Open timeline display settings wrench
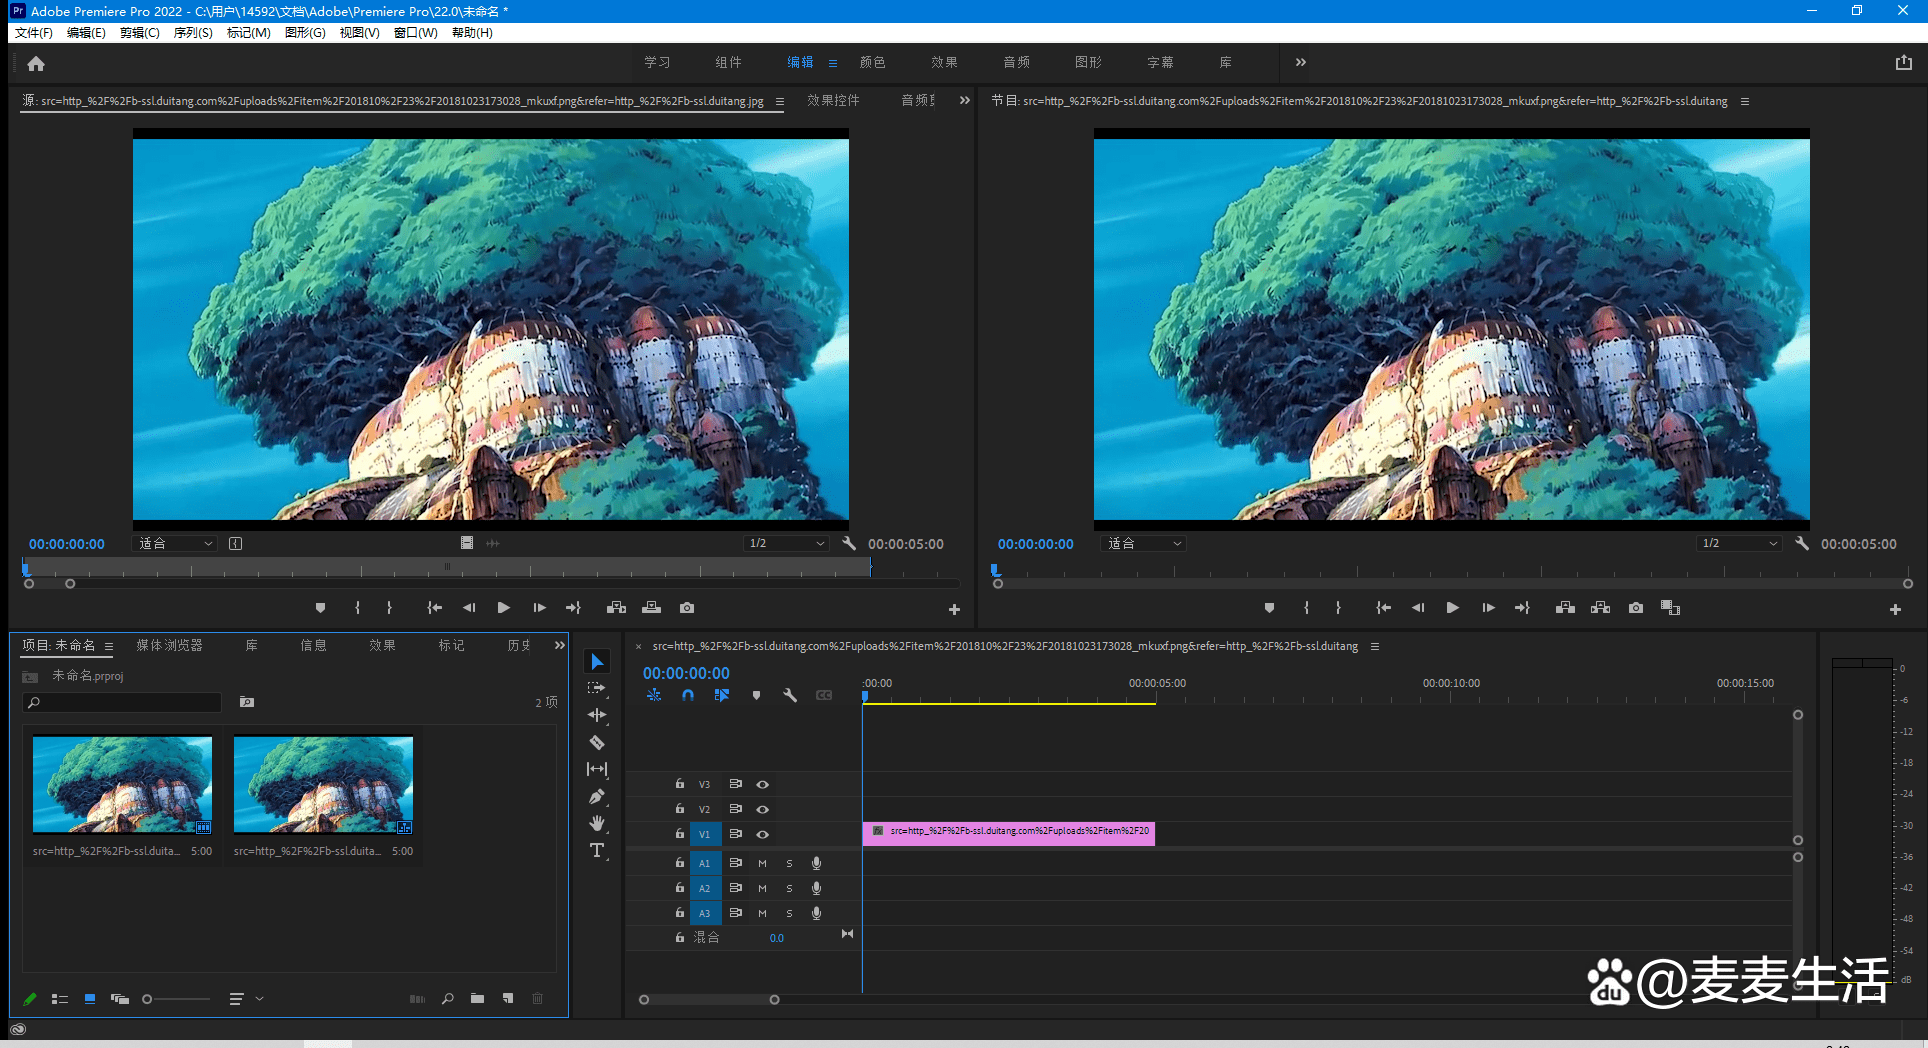1928x1048 pixels. pos(790,695)
